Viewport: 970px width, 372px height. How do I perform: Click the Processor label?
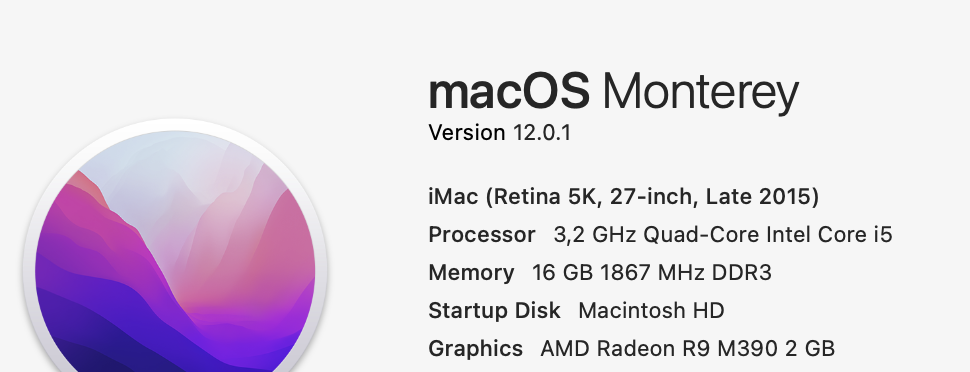[x=482, y=235]
